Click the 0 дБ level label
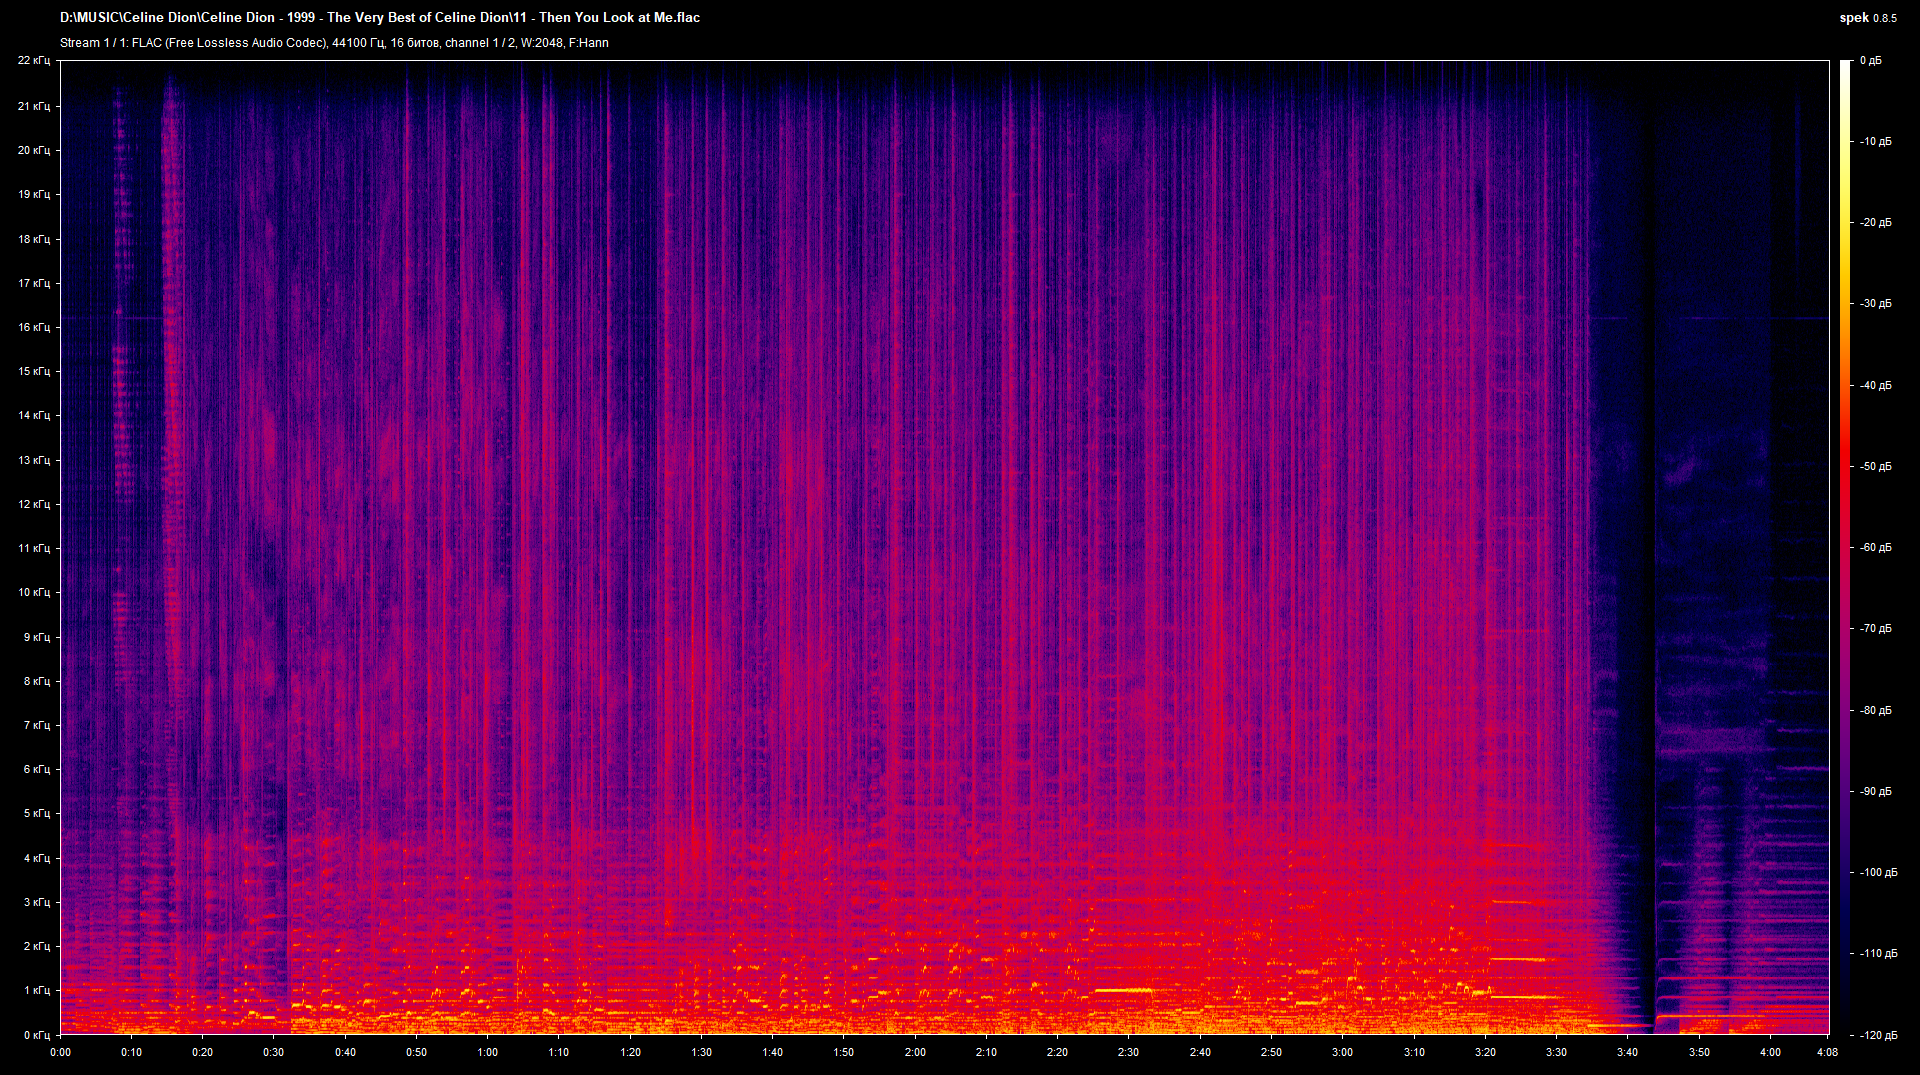1920x1075 pixels. point(1870,61)
